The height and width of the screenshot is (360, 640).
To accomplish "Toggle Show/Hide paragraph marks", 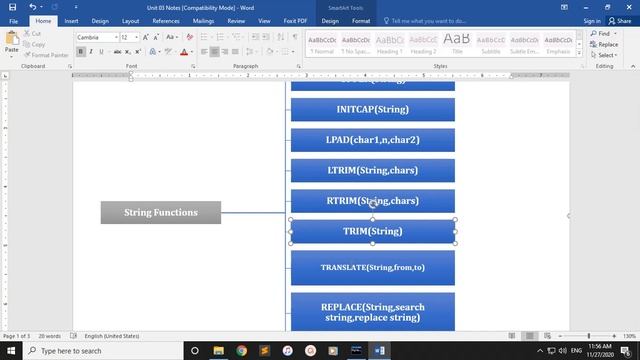I will (295, 37).
